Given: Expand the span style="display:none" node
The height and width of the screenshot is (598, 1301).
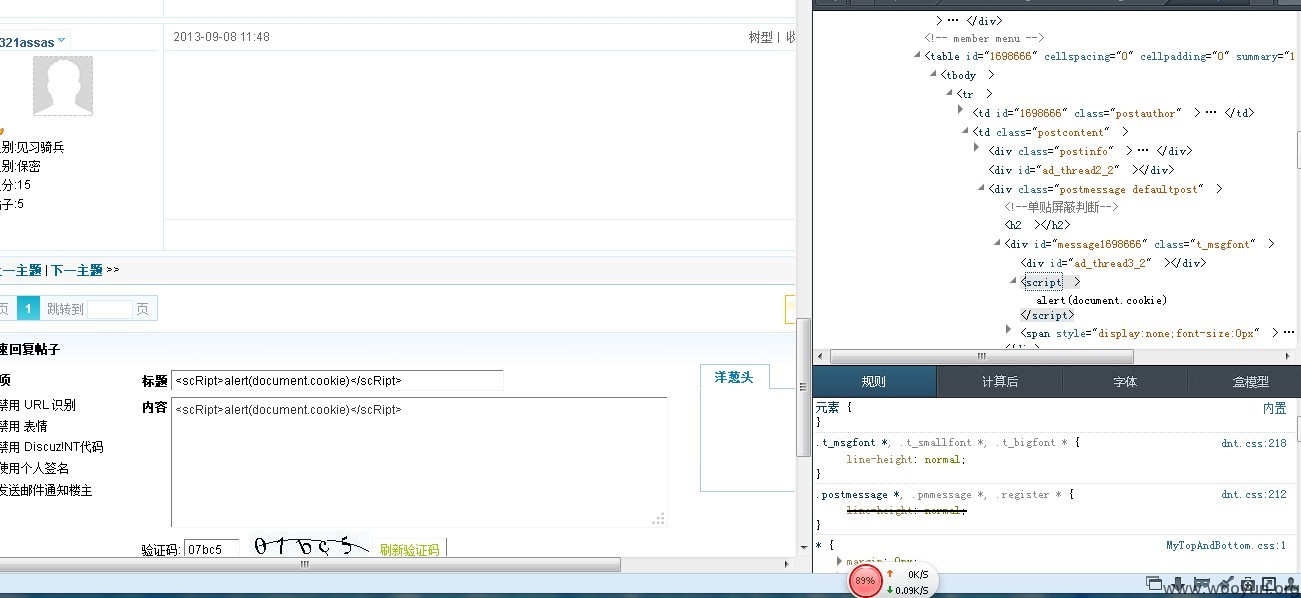Looking at the screenshot, I should pyautogui.click(x=1009, y=331).
